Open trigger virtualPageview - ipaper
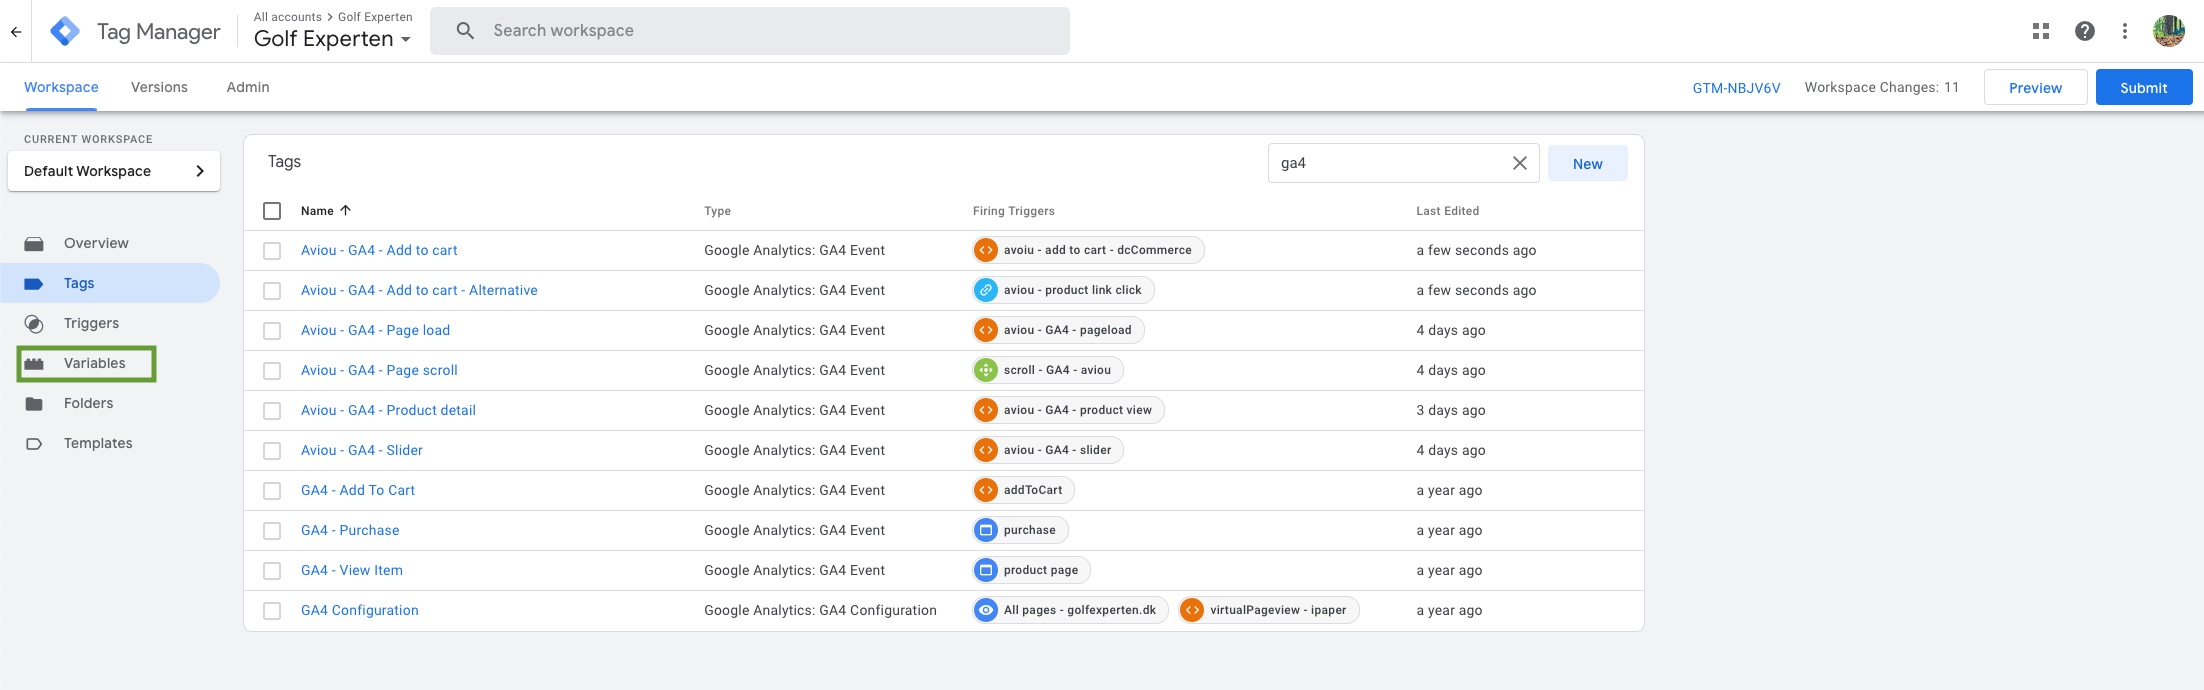 point(1269,610)
